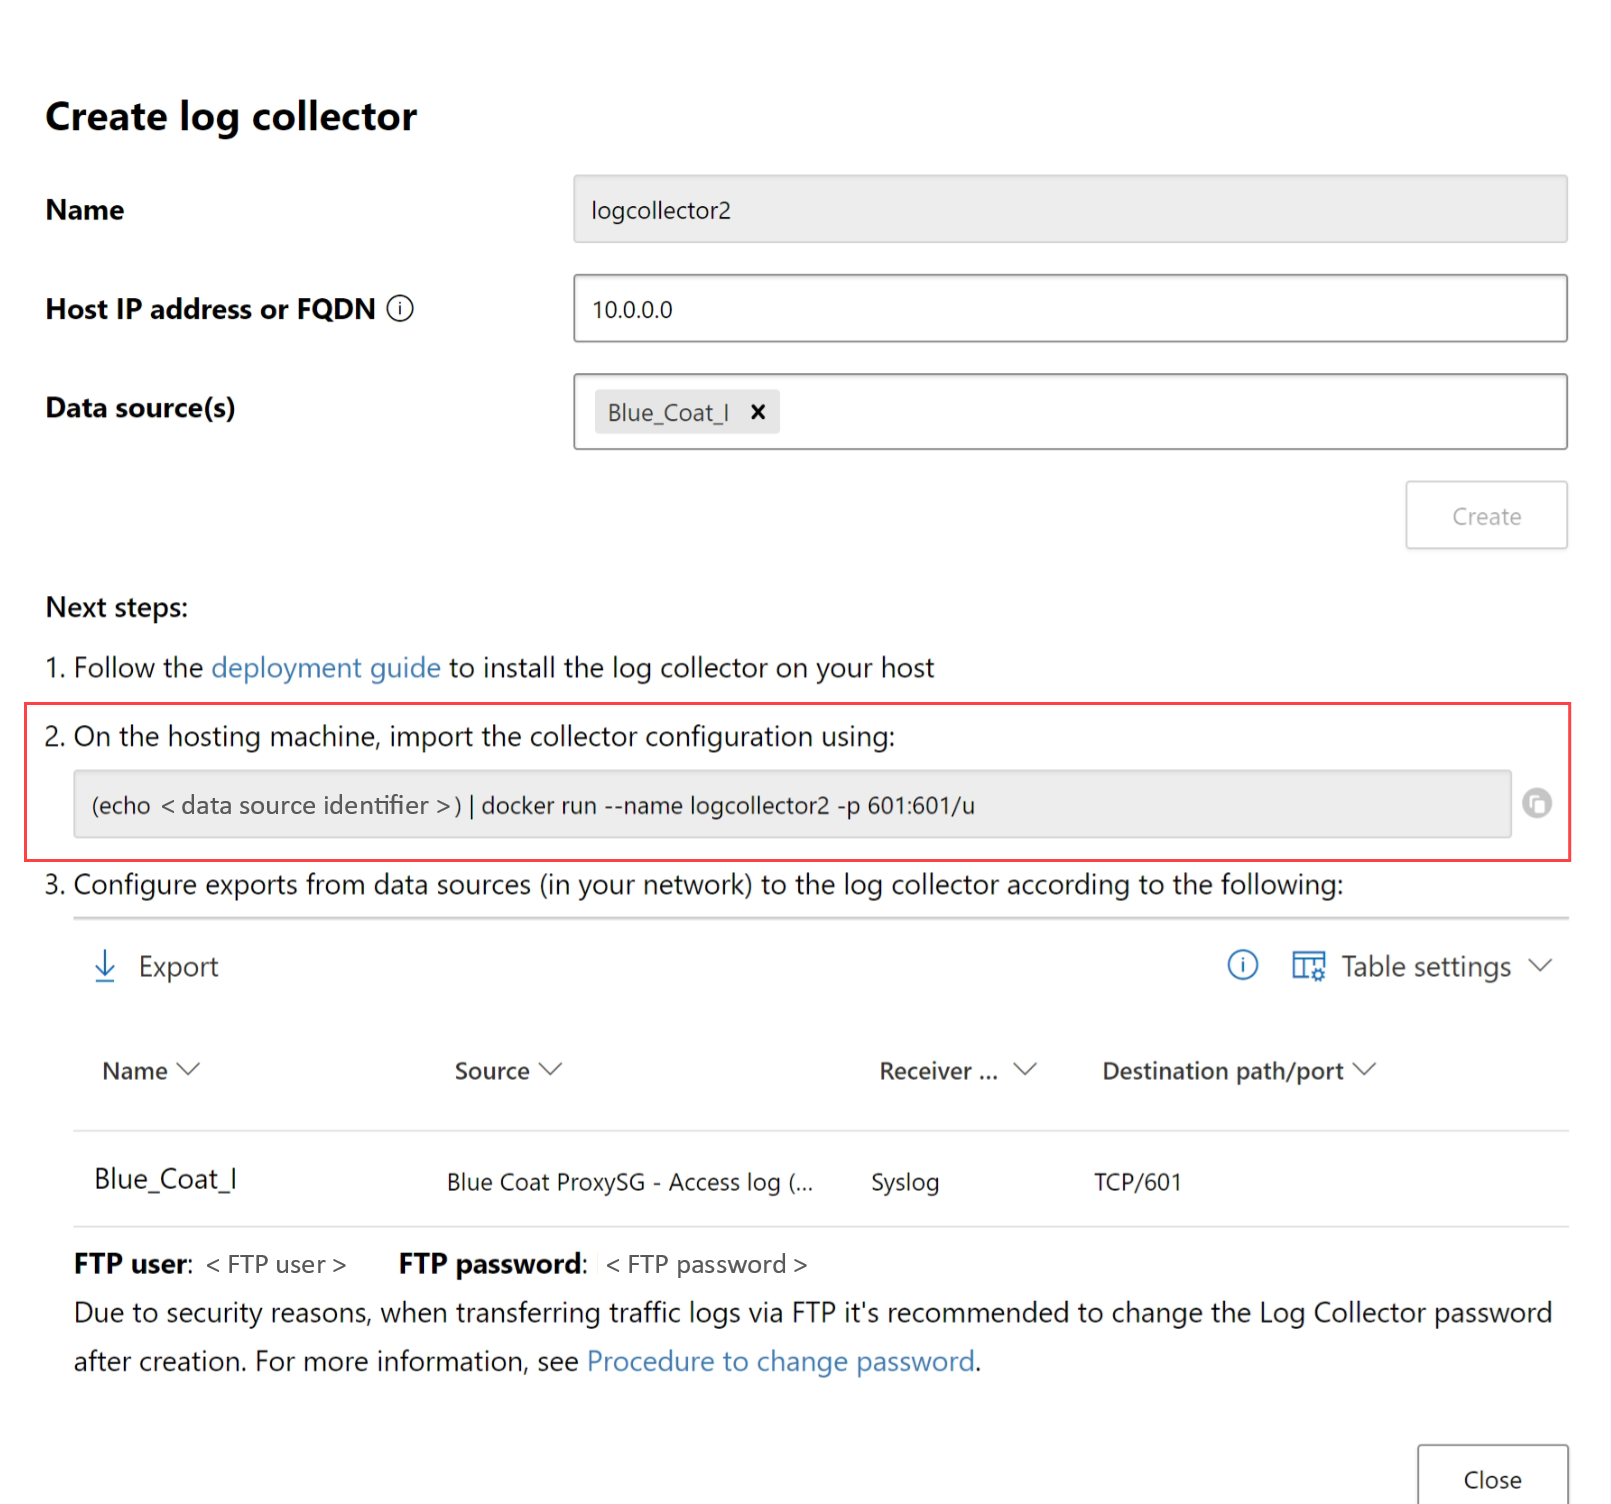Remove the Blue_Coat_I data source tag
Viewport: 1611px width, 1504px height.
758,412
